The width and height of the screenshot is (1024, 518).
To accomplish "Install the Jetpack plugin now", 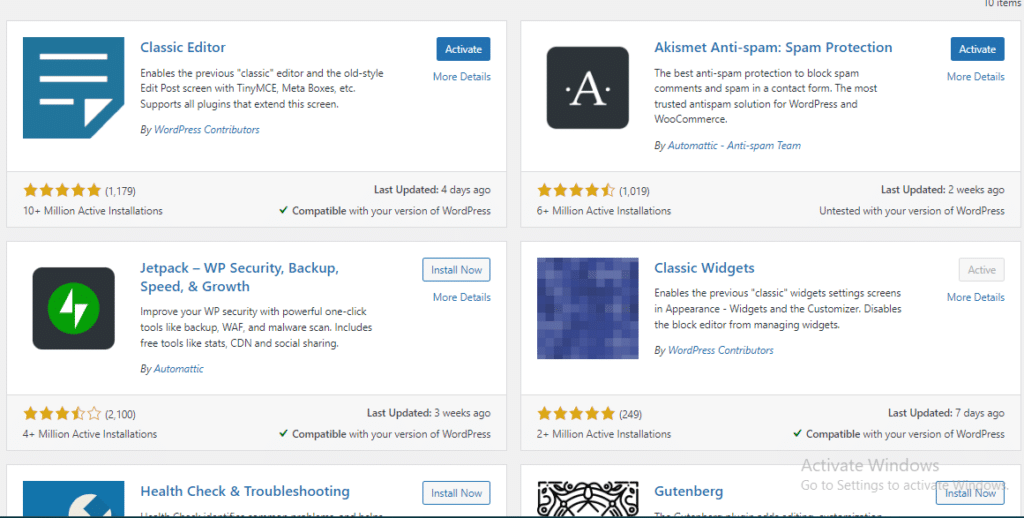I will [x=457, y=270].
